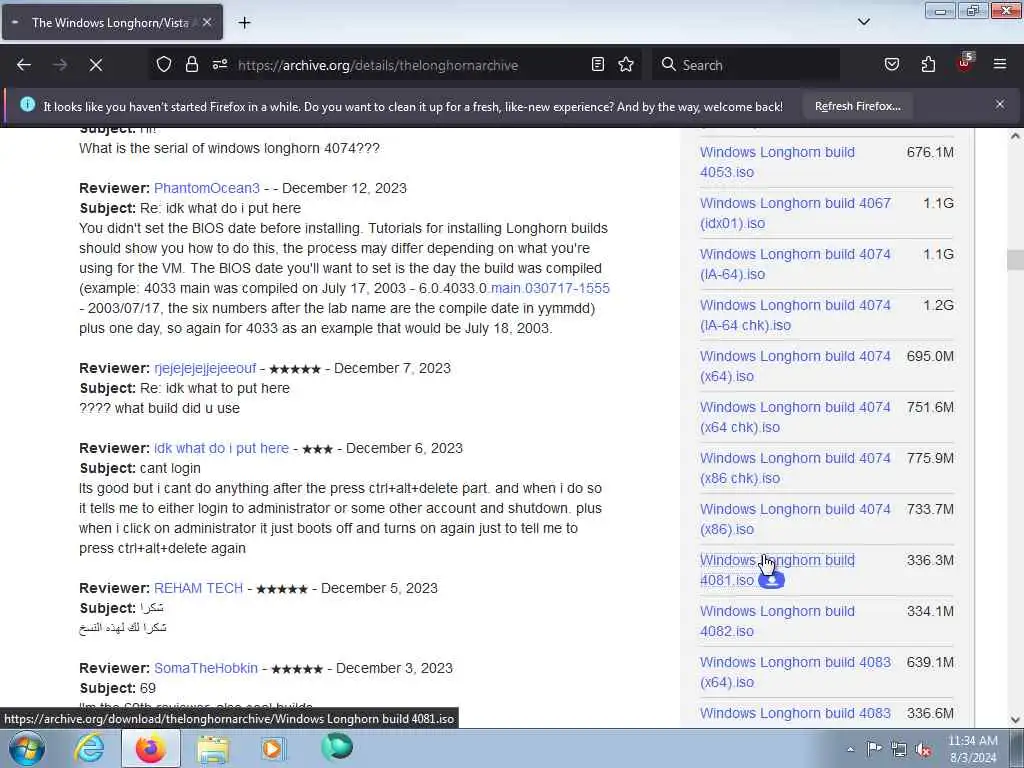Open reviewer REHAM TECH profile link
The image size is (1024, 768).
tap(199, 588)
